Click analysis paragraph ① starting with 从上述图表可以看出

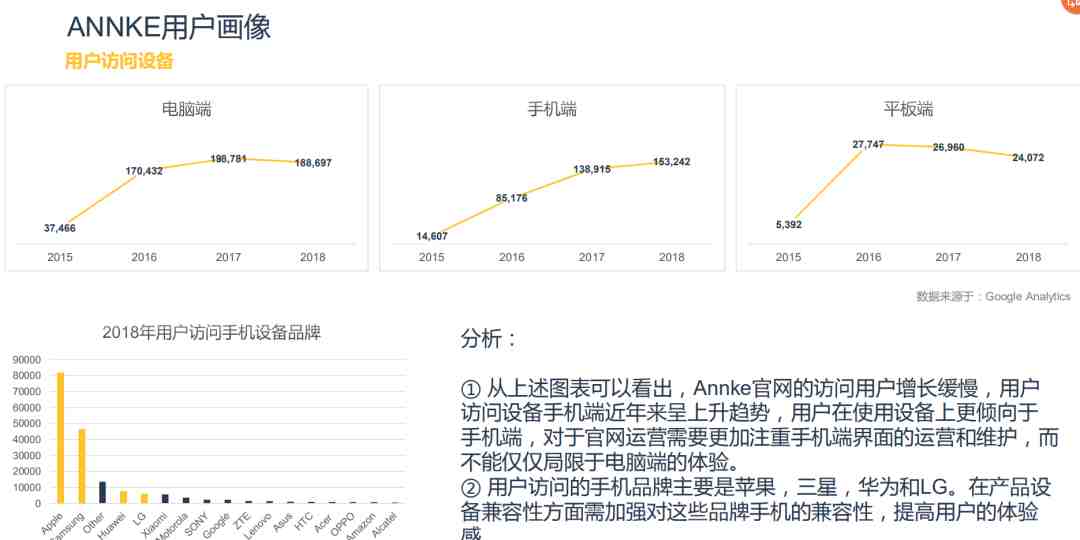pos(759,424)
